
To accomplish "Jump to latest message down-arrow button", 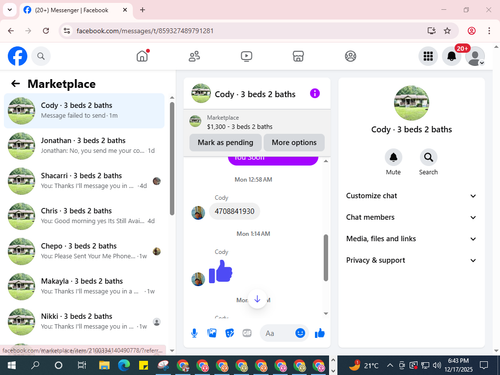I will 257,299.
